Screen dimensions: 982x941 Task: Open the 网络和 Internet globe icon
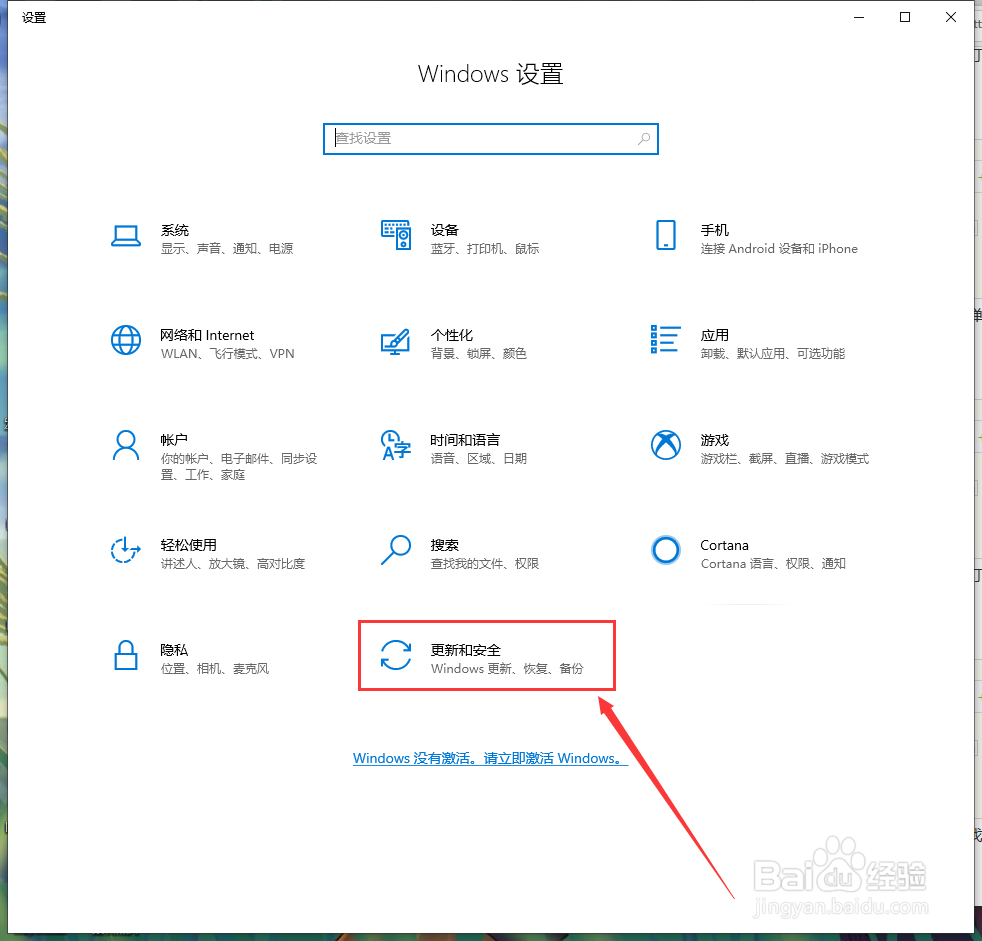tap(126, 341)
